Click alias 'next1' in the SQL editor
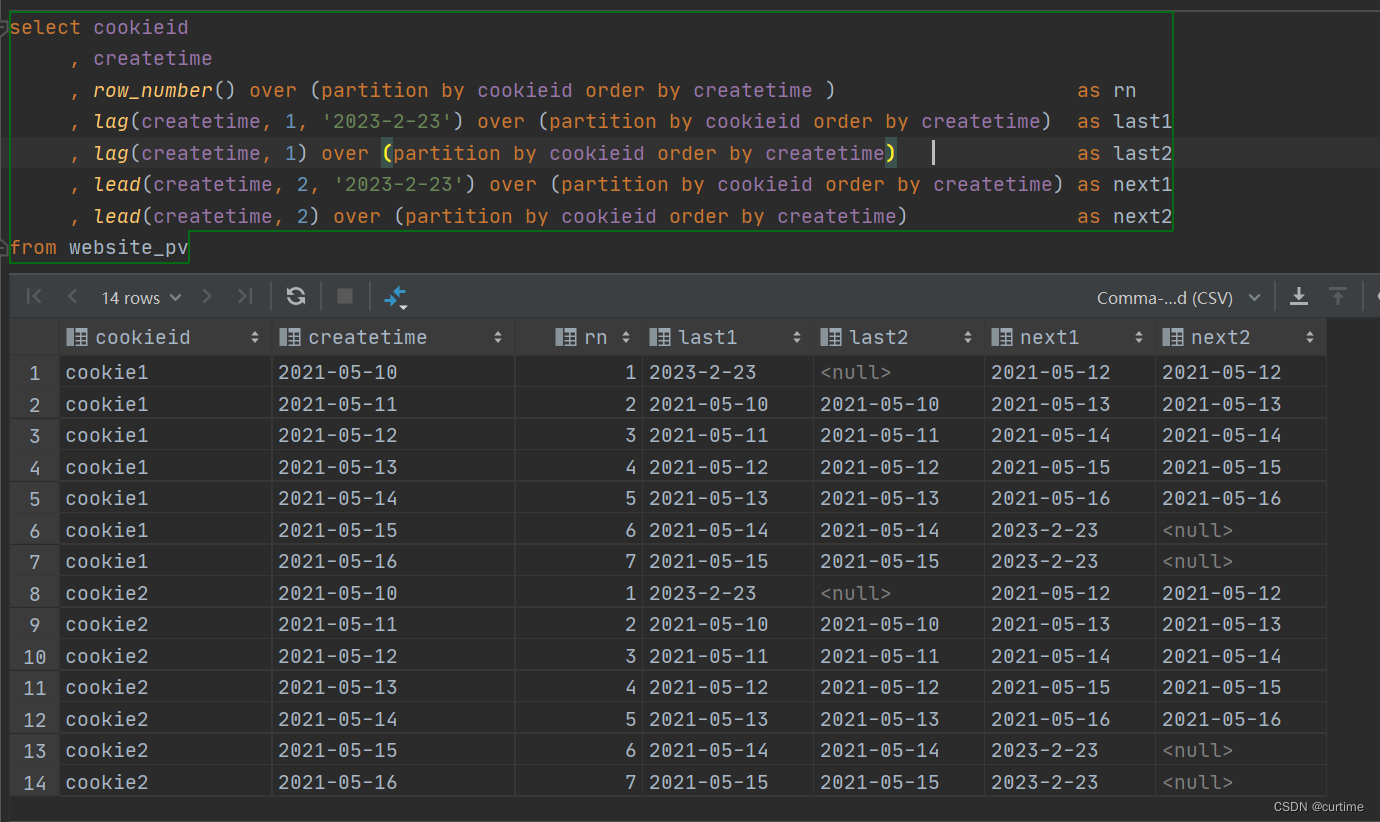The height and width of the screenshot is (822, 1380). 1143,185
